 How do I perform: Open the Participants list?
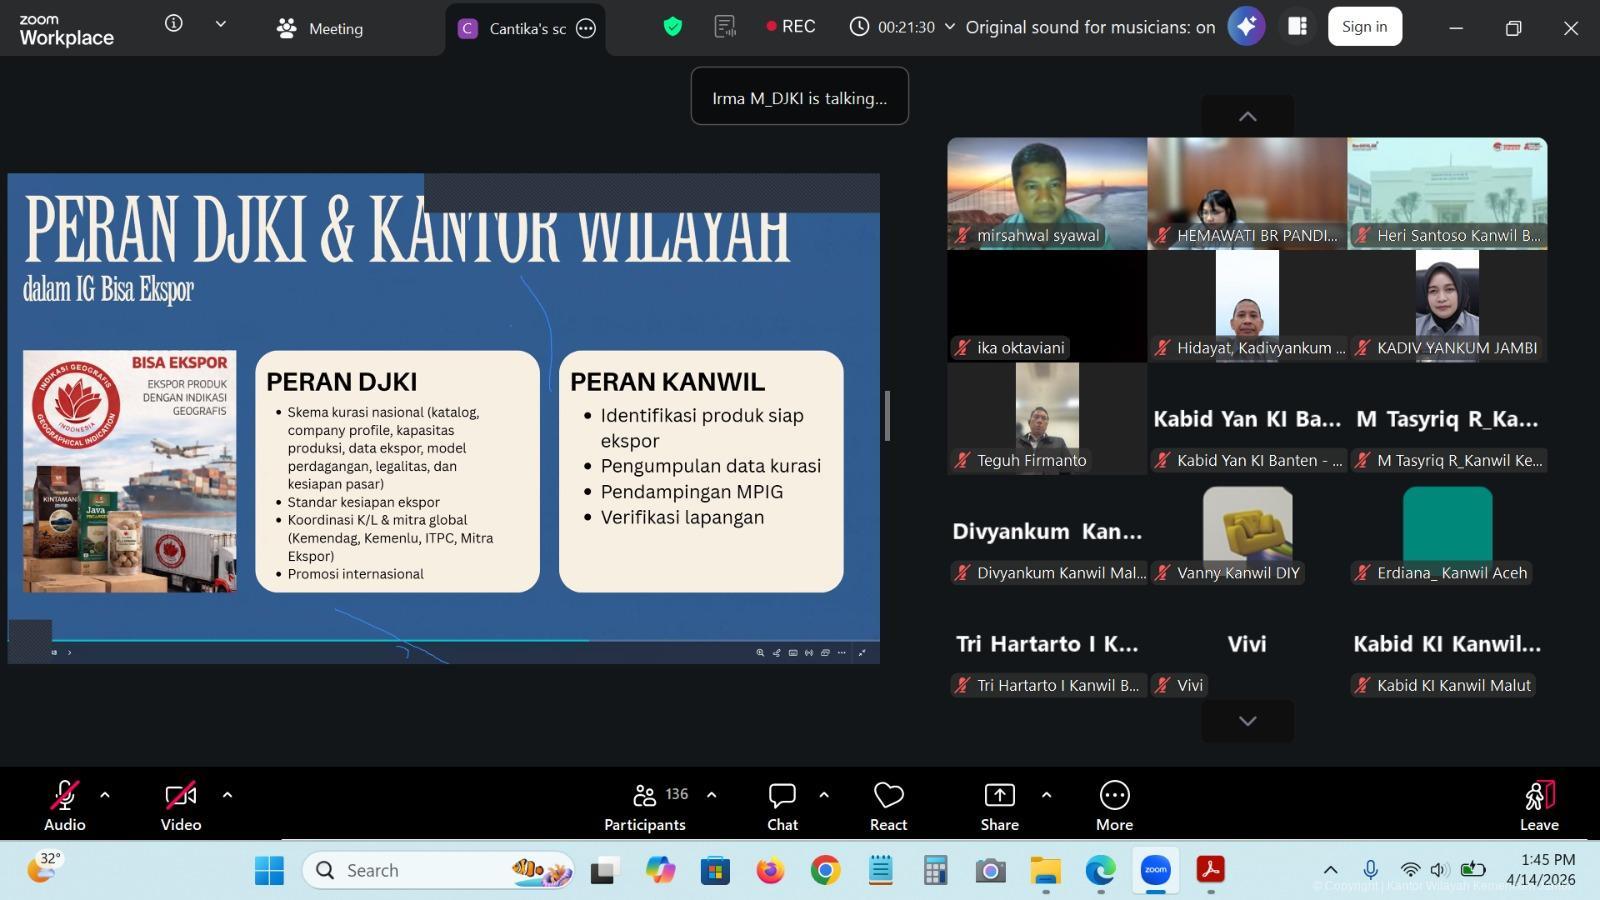pos(645,806)
